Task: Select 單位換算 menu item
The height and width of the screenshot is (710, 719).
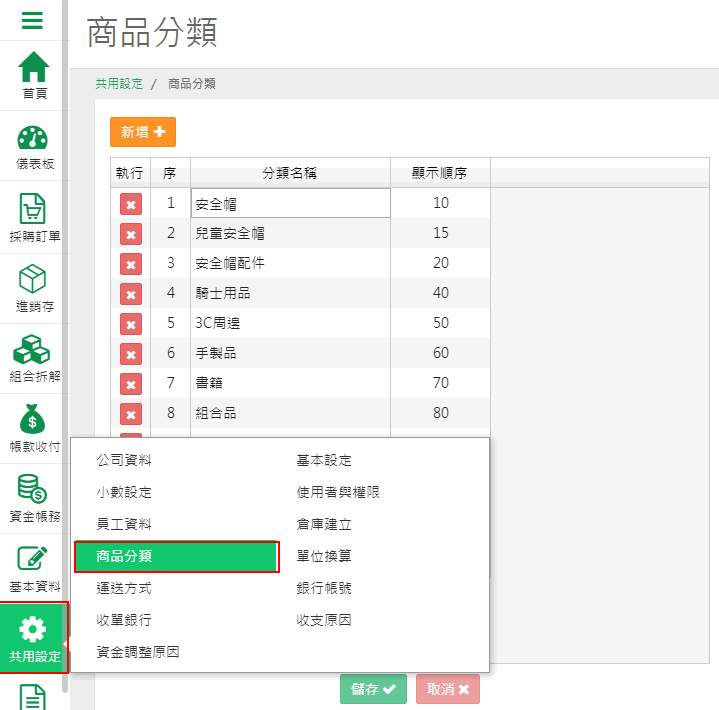Action: 324,556
